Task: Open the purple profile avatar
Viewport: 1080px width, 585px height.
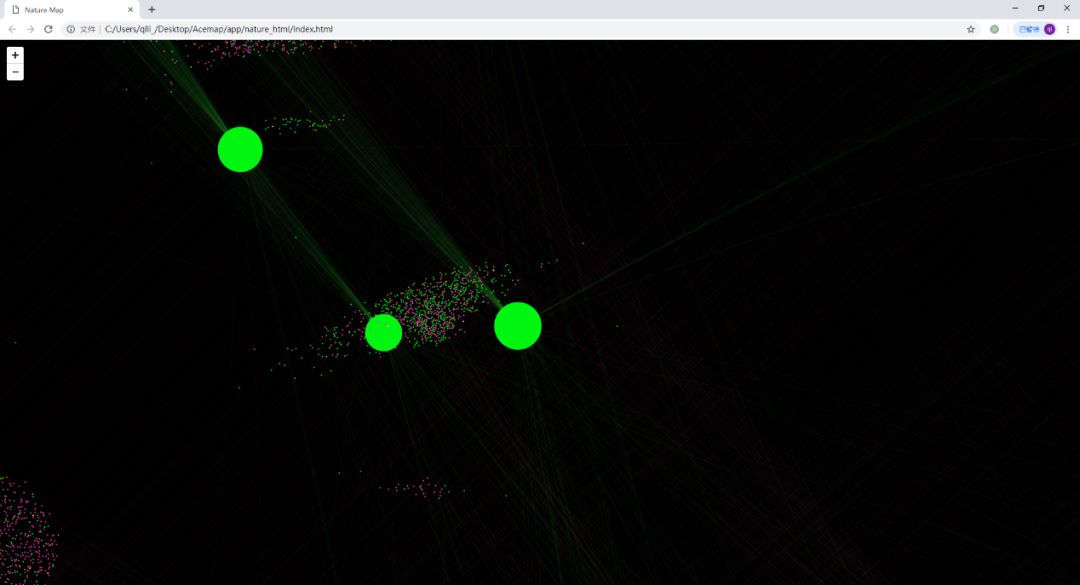Action: pos(1049,29)
